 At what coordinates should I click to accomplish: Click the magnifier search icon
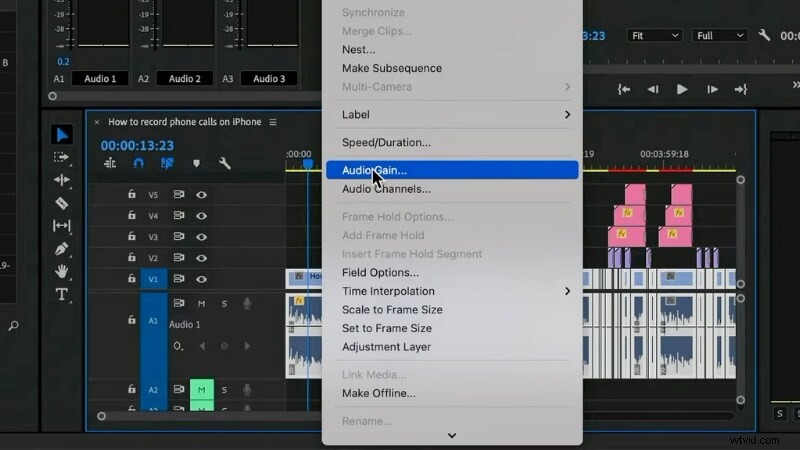(x=13, y=326)
